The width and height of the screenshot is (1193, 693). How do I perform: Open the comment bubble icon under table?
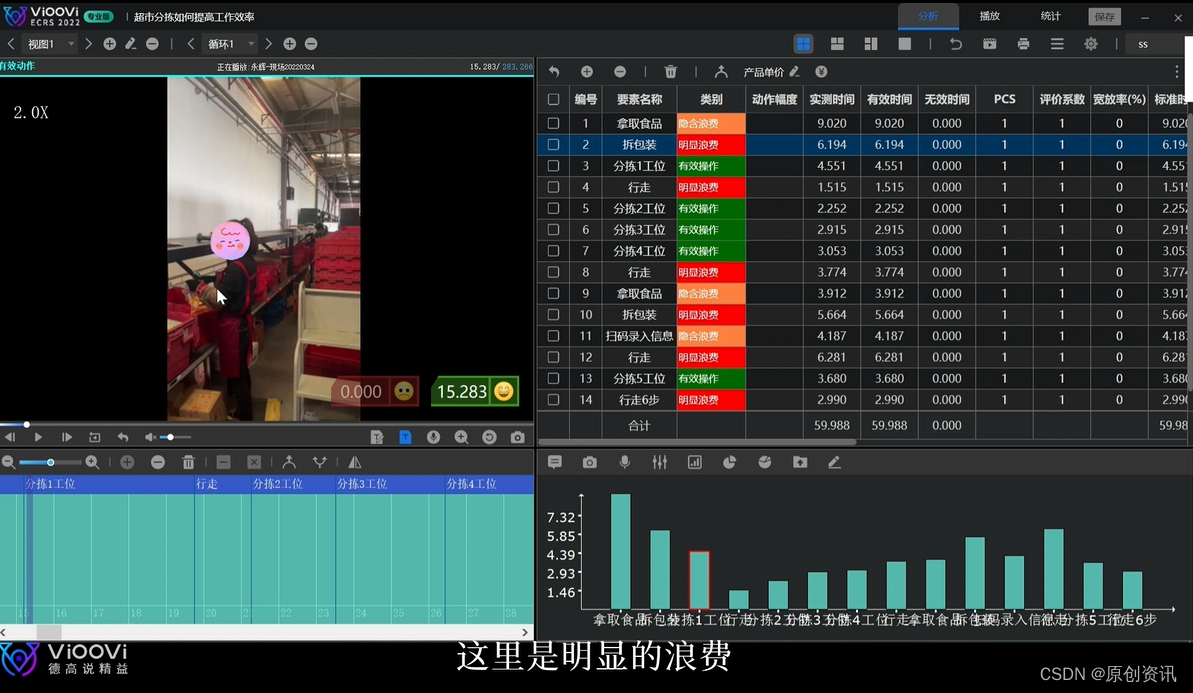(555, 463)
